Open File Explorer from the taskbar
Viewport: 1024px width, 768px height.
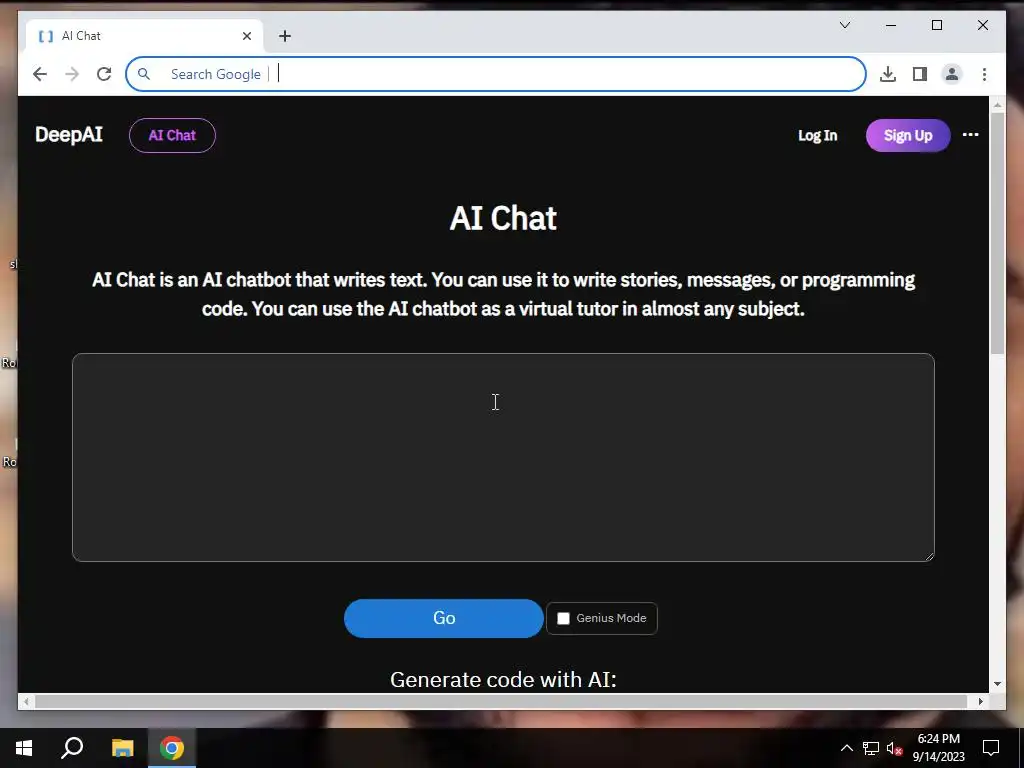122,748
